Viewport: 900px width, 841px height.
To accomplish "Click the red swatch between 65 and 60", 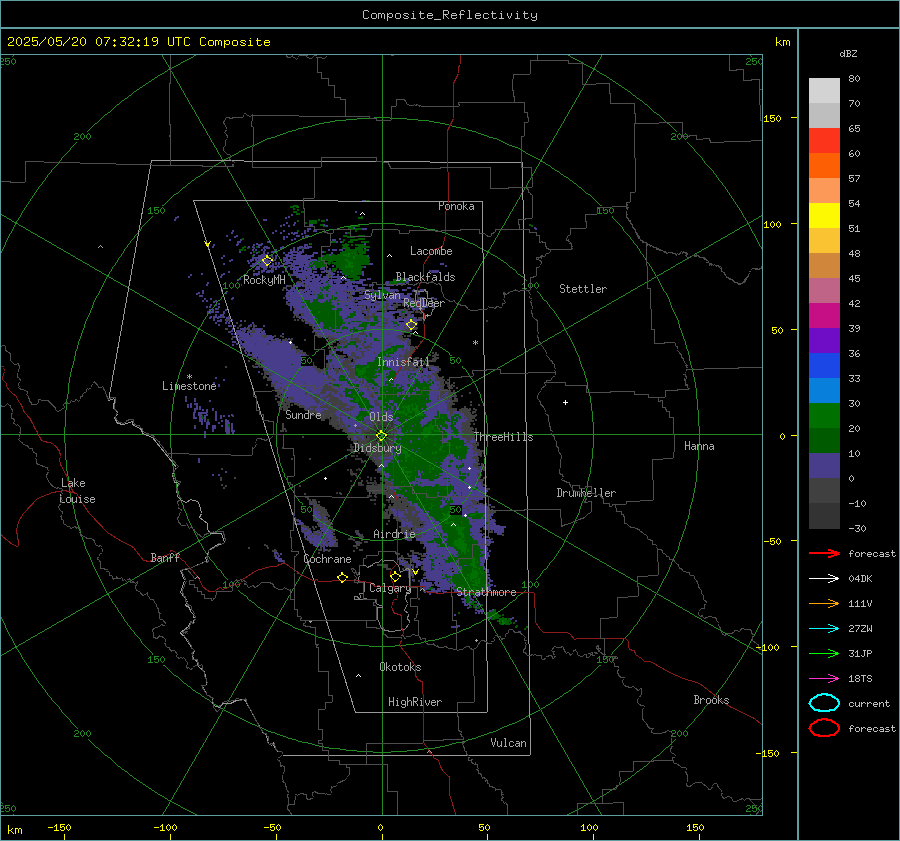I will click(824, 141).
